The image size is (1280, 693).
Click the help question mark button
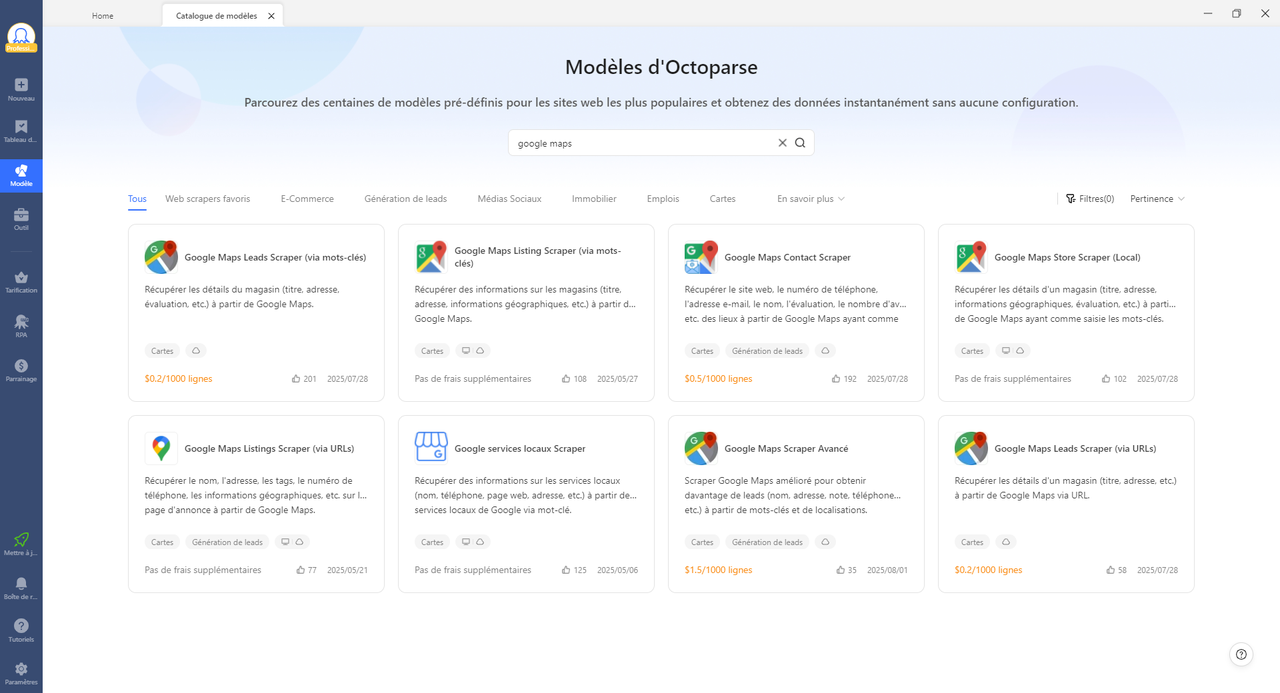[x=1241, y=654]
